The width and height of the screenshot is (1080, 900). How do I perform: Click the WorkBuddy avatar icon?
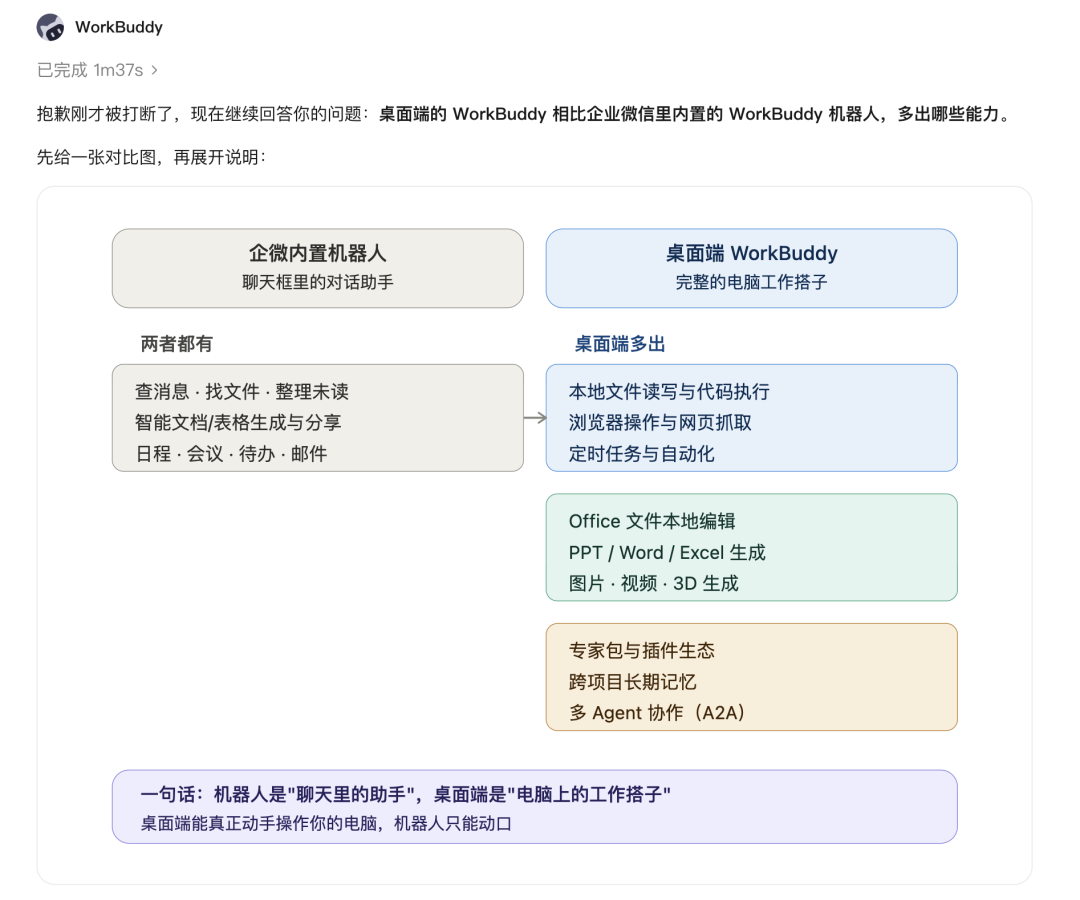pos(50,28)
